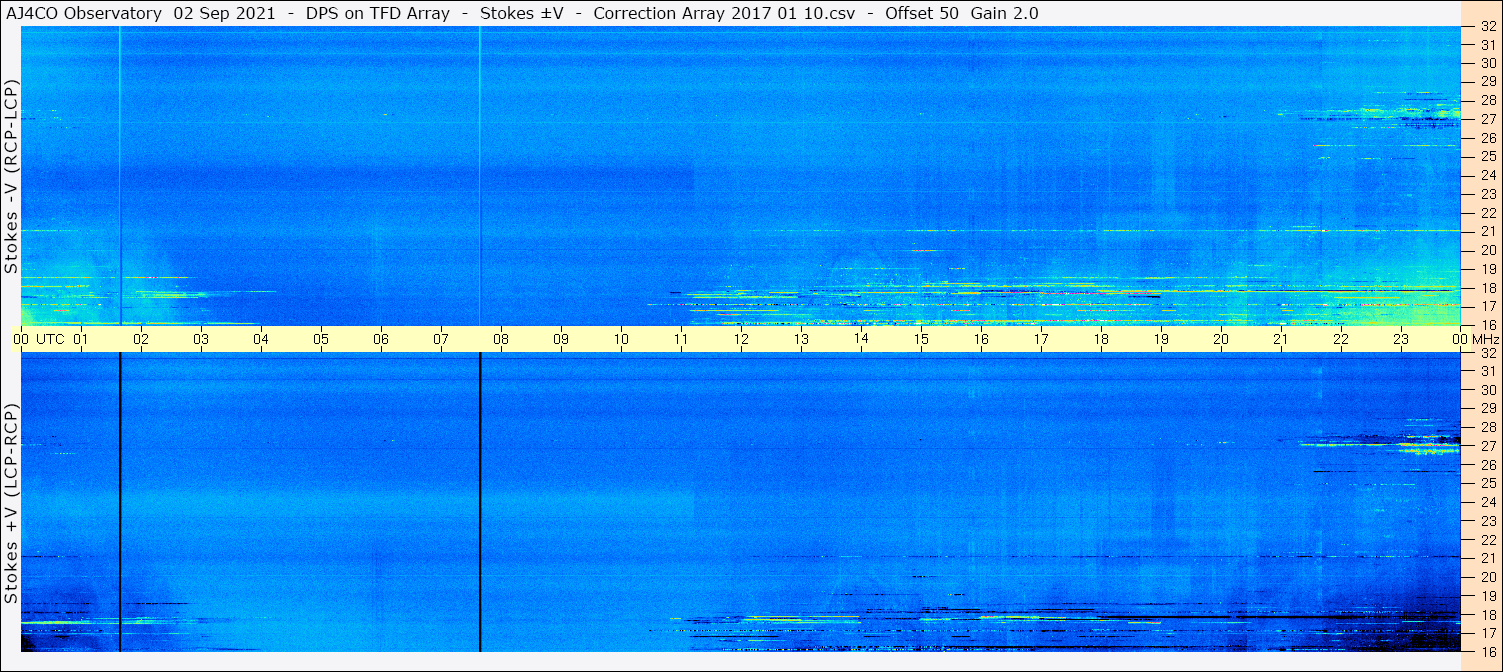Click the 20 MHz label of the Stokes +V panel
Viewport: 1503px width, 672px height.
[1488, 577]
